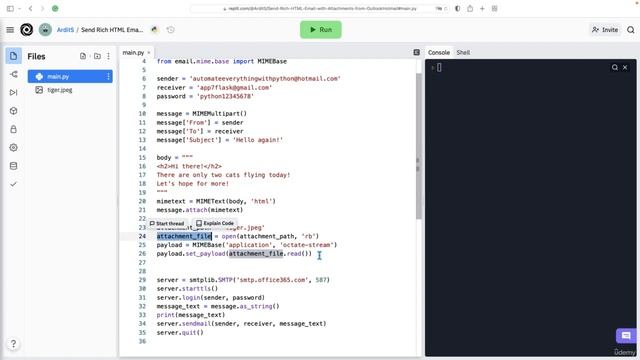Toggle the editor layout icon beside Console
The image size is (640, 360).
(x=417, y=52)
